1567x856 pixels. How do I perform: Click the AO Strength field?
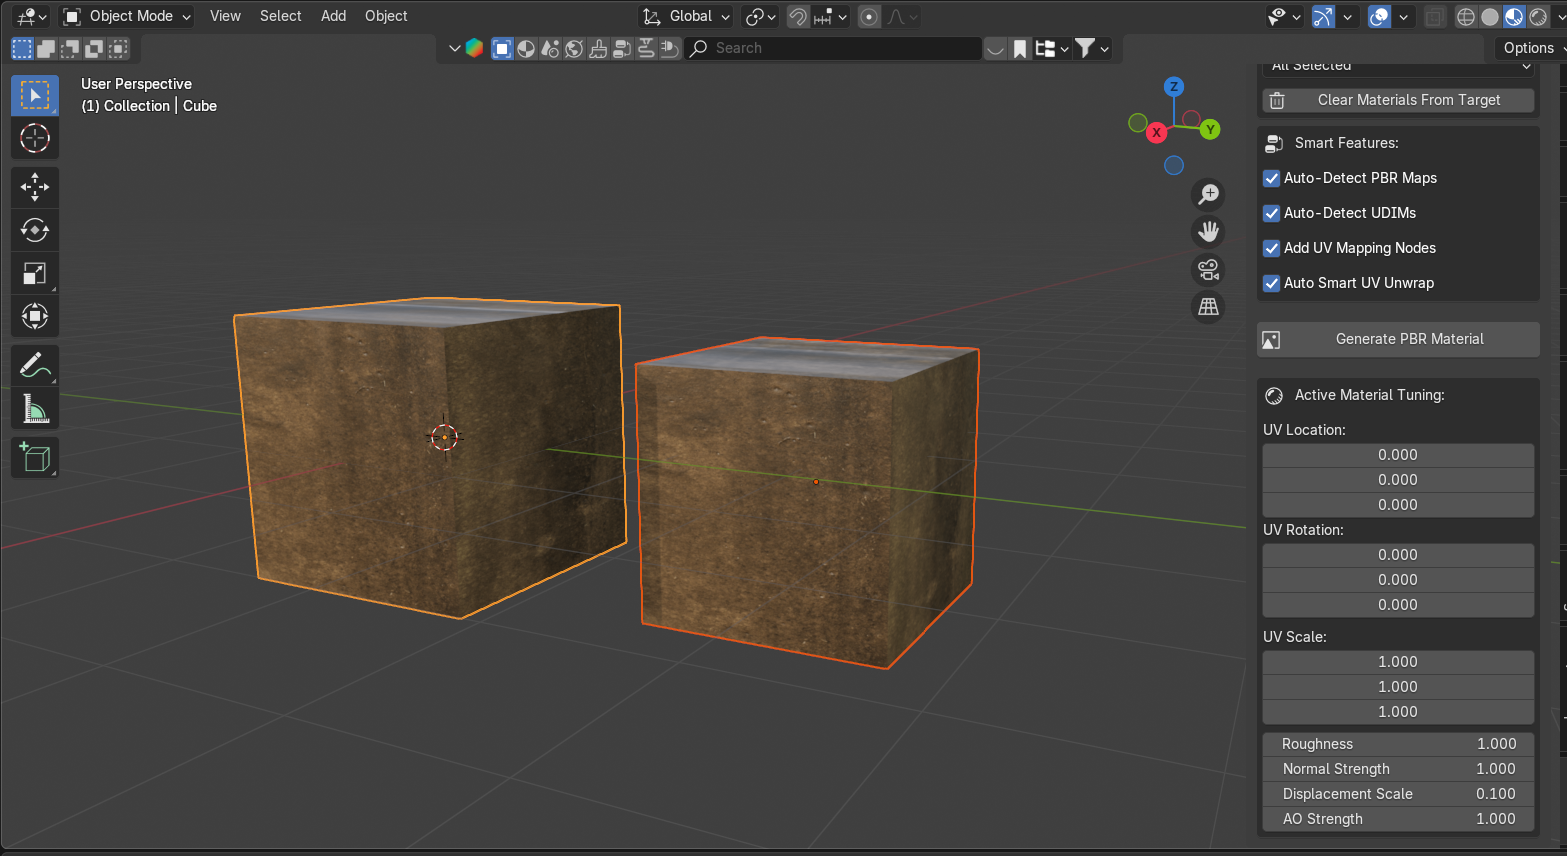(x=1398, y=819)
